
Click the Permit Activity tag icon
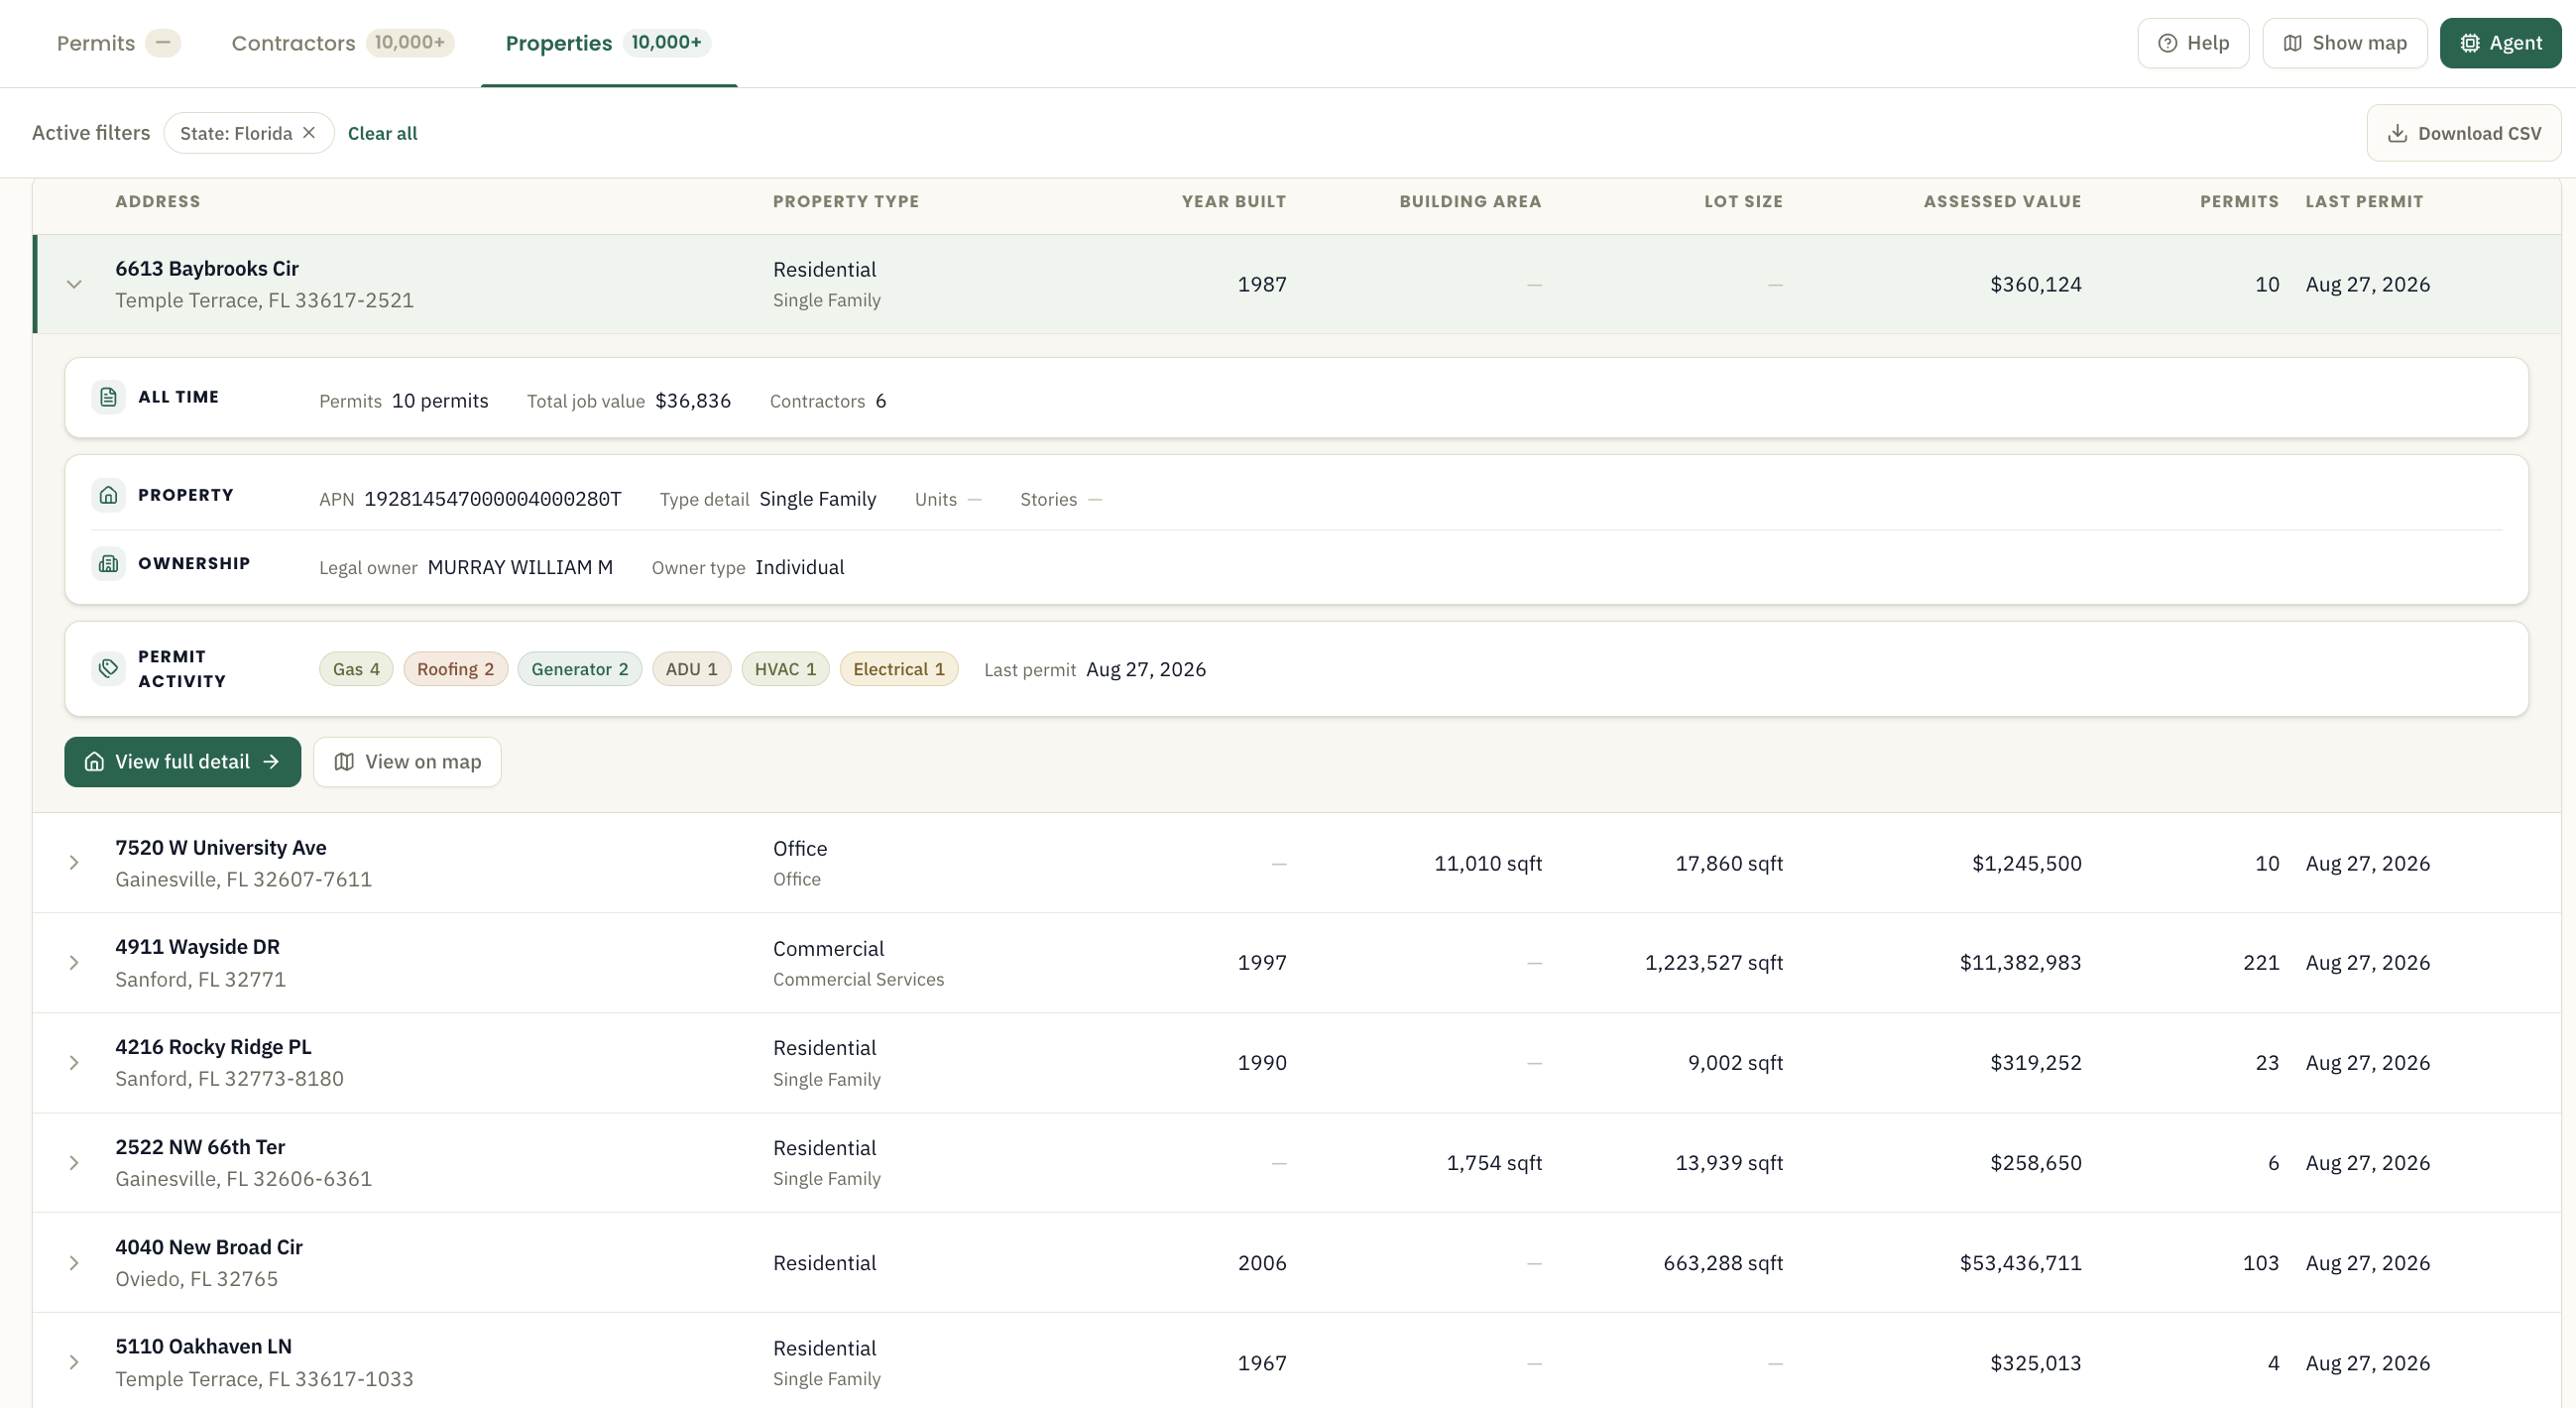(108, 668)
